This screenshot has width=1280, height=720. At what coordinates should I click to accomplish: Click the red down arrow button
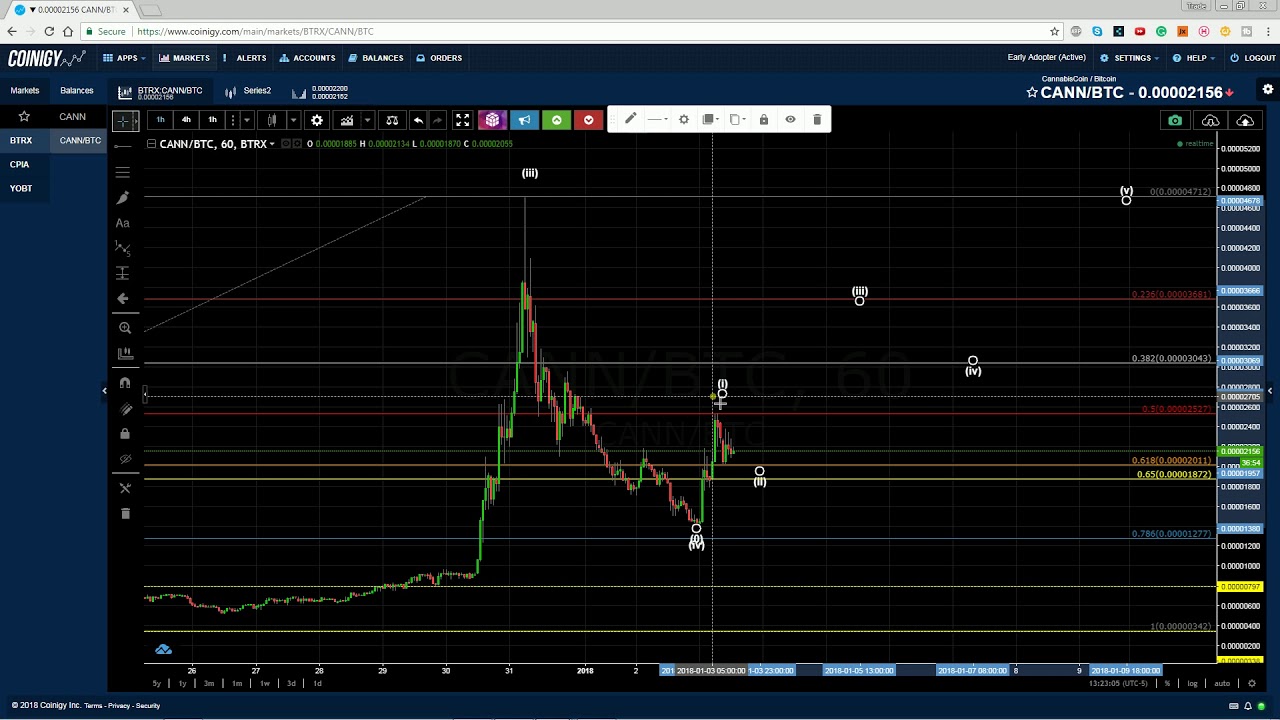coord(589,120)
